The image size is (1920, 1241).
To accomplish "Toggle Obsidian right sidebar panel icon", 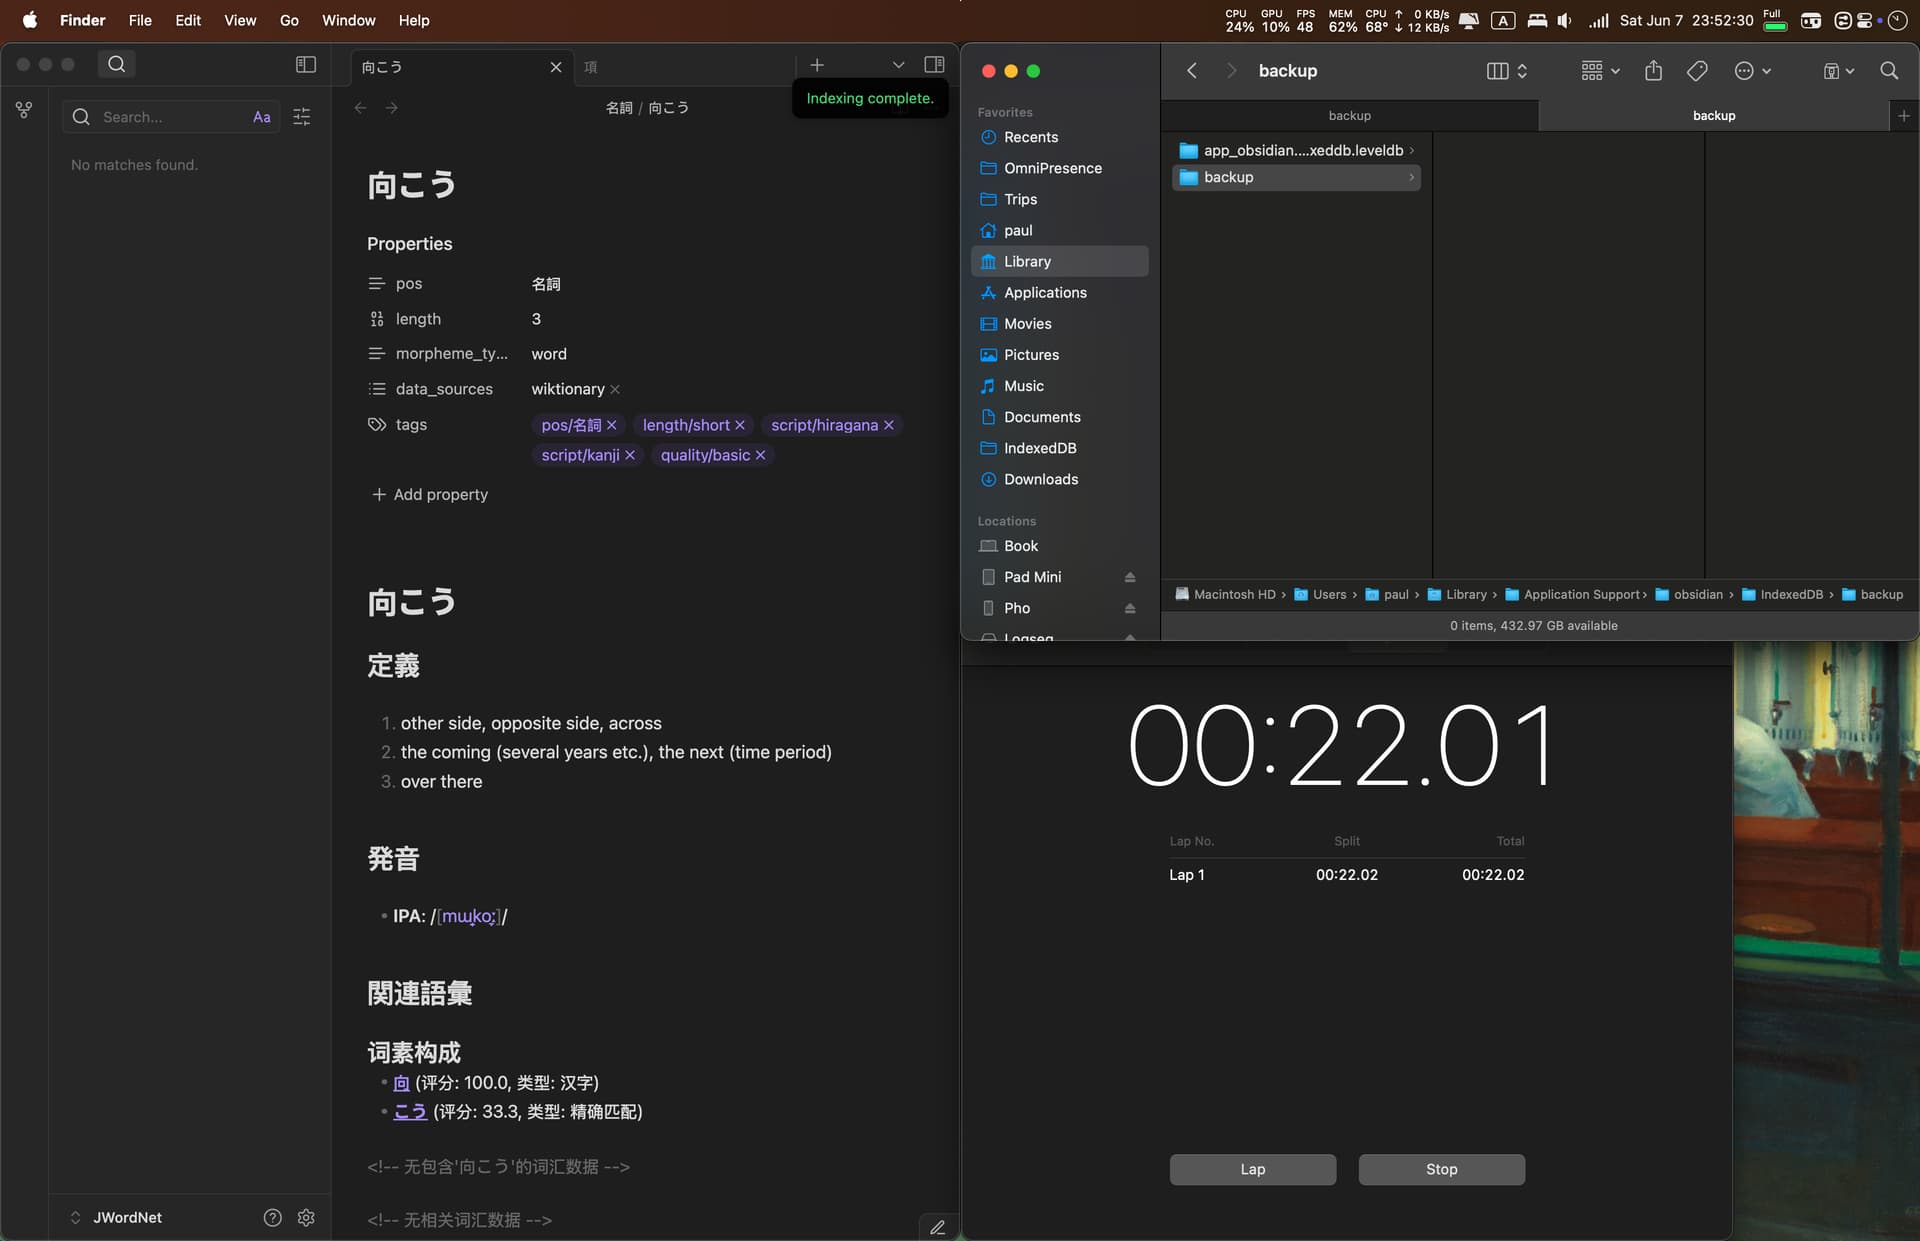I will [x=934, y=64].
